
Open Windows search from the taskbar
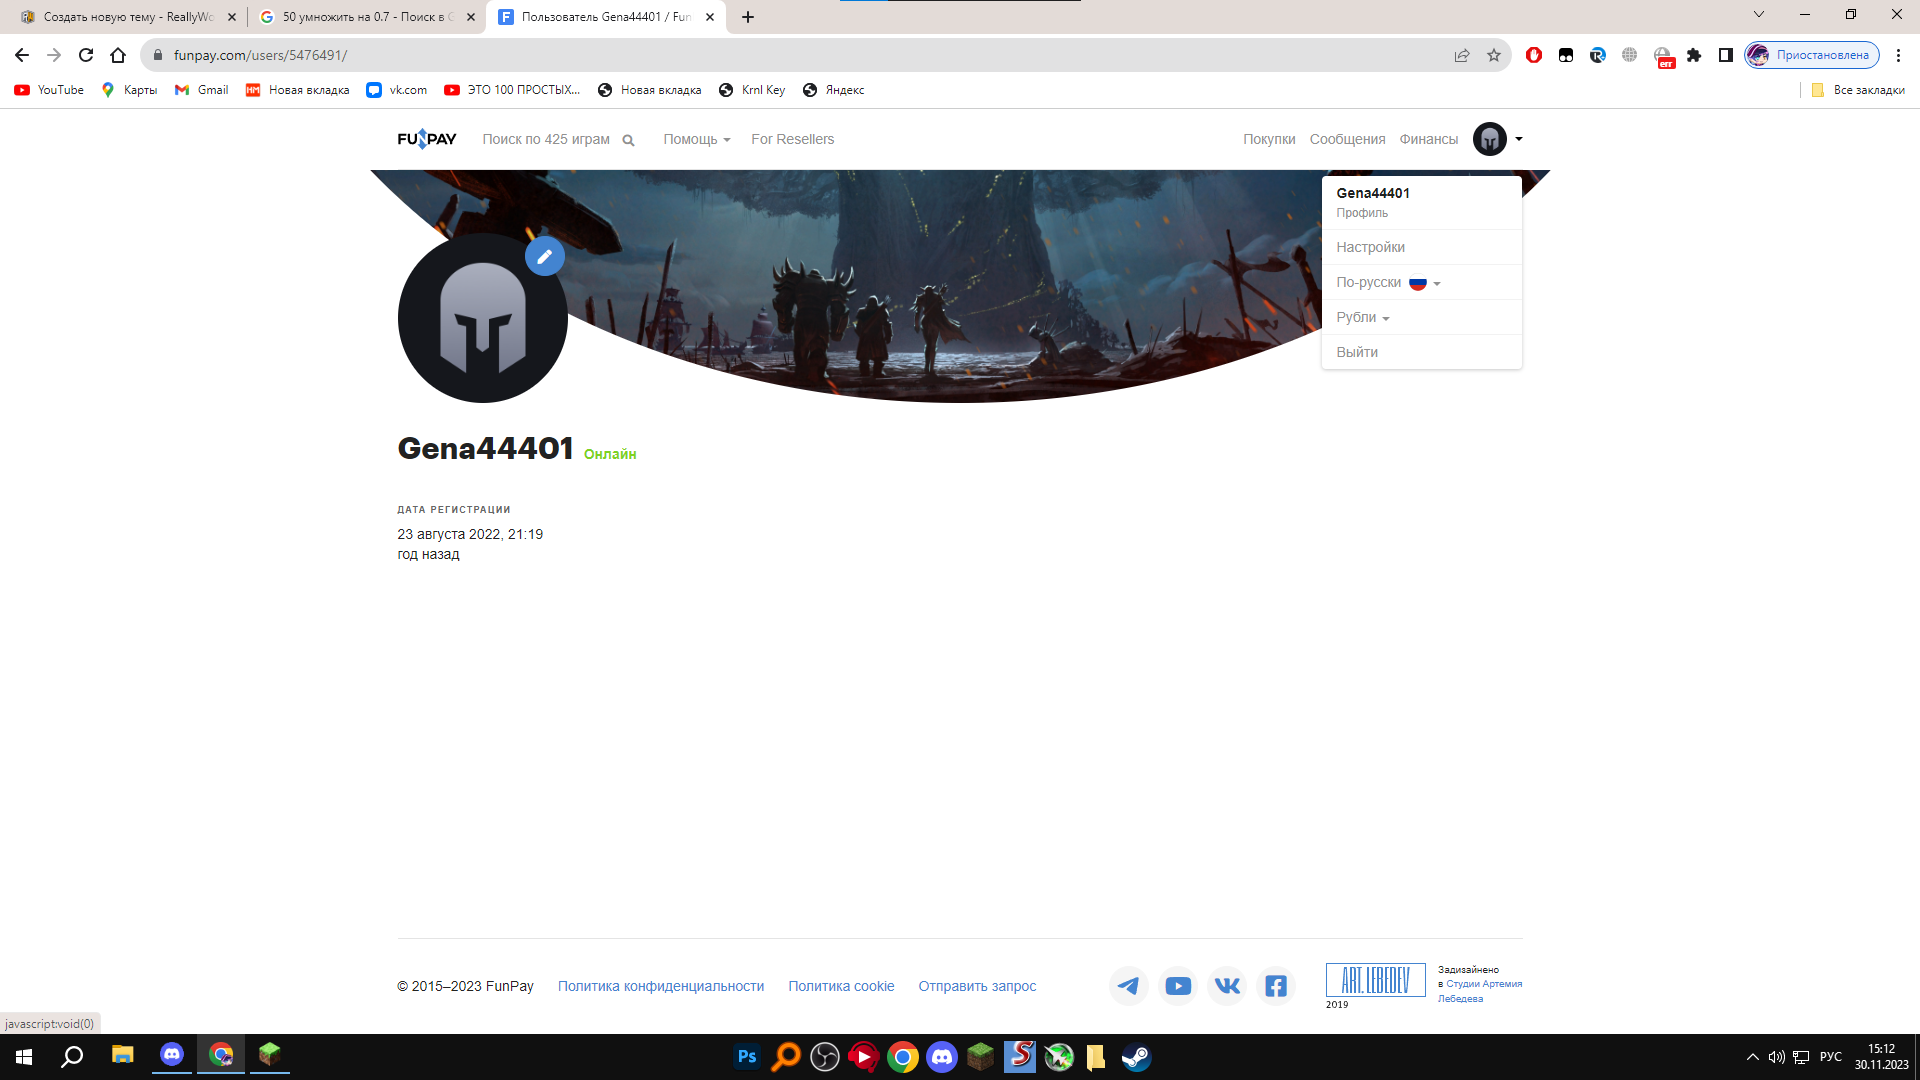[x=72, y=1056]
